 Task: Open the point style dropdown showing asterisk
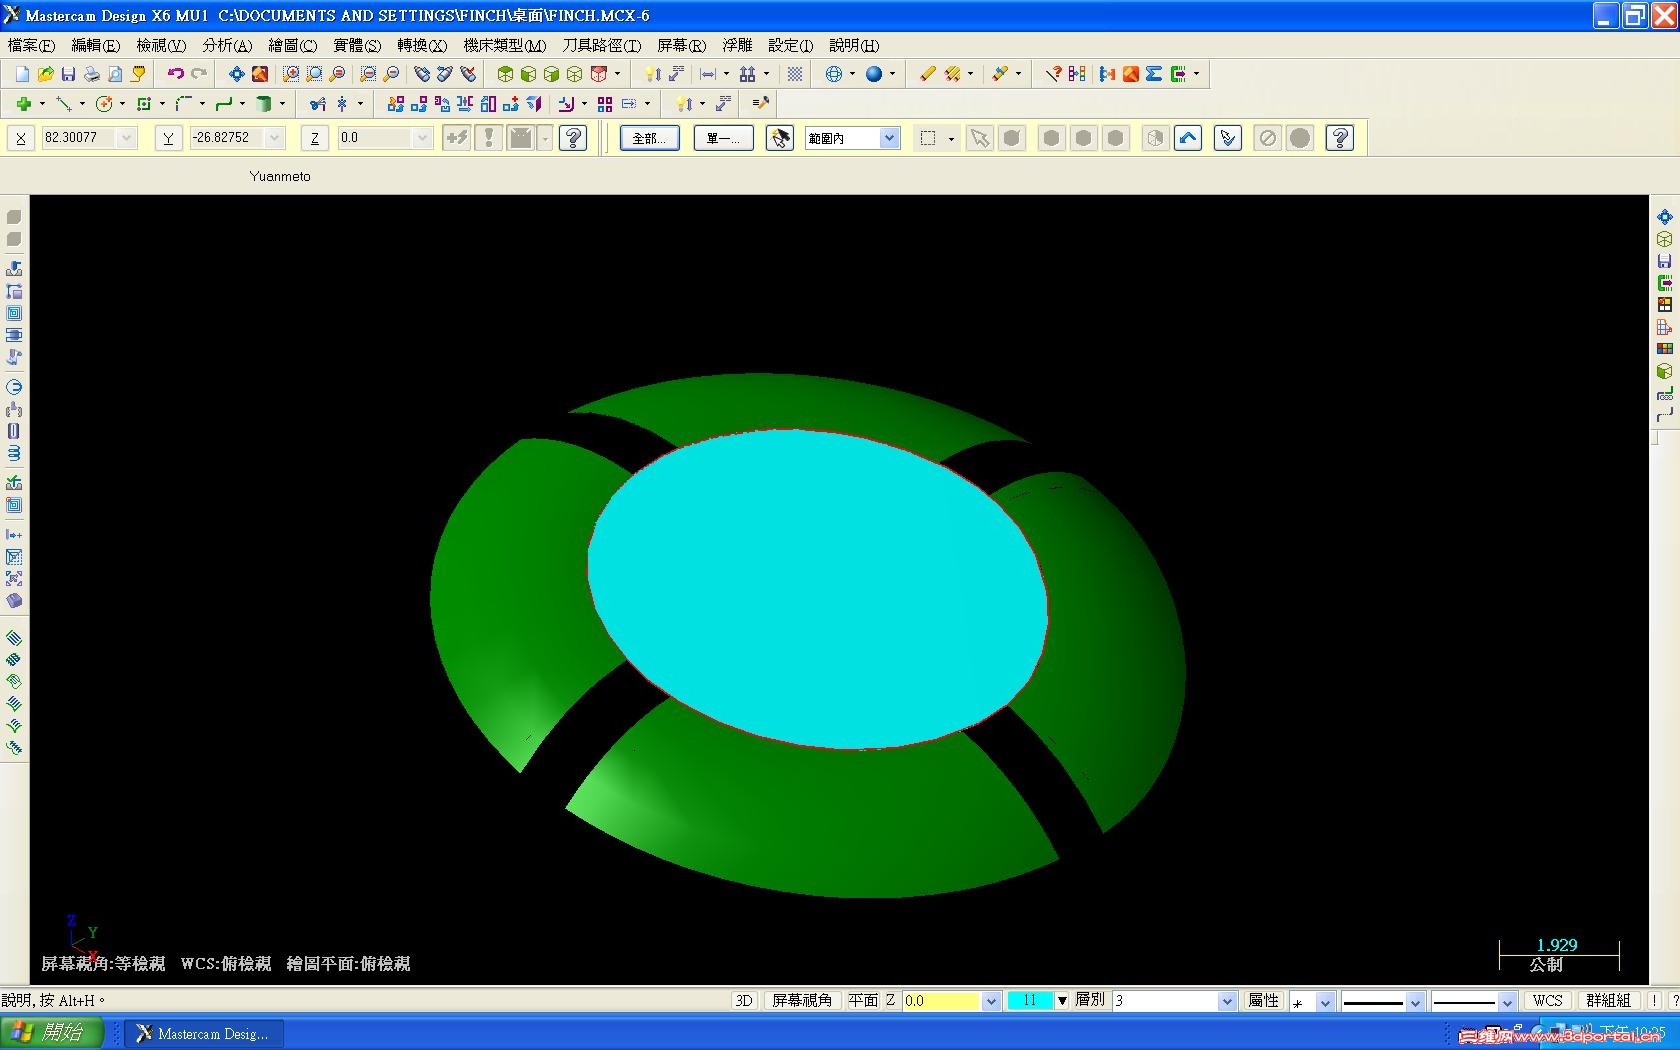[x=1325, y=1001]
